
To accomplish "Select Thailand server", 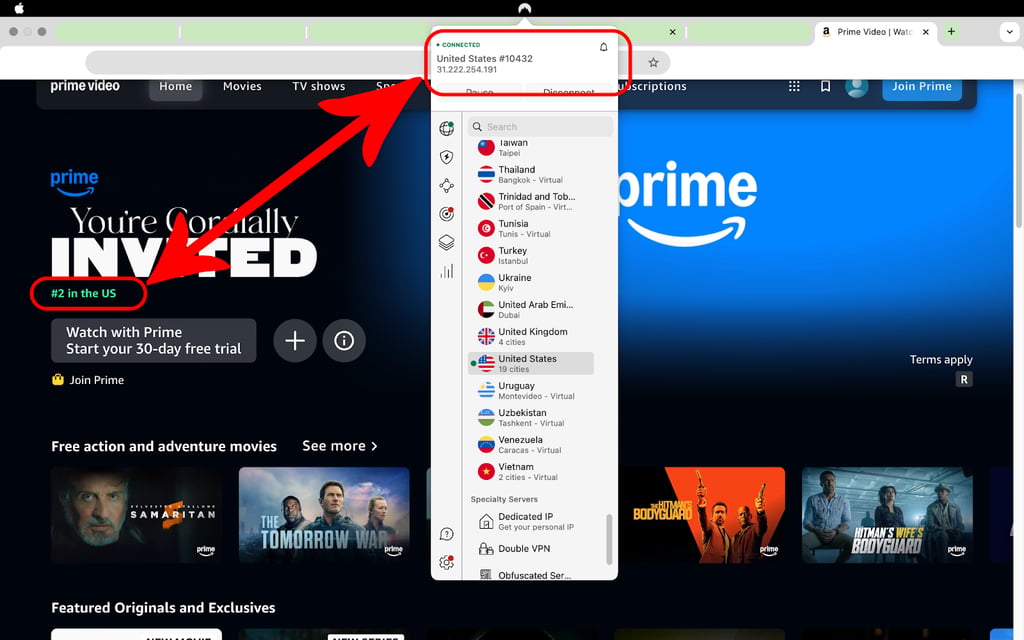I will click(530, 174).
